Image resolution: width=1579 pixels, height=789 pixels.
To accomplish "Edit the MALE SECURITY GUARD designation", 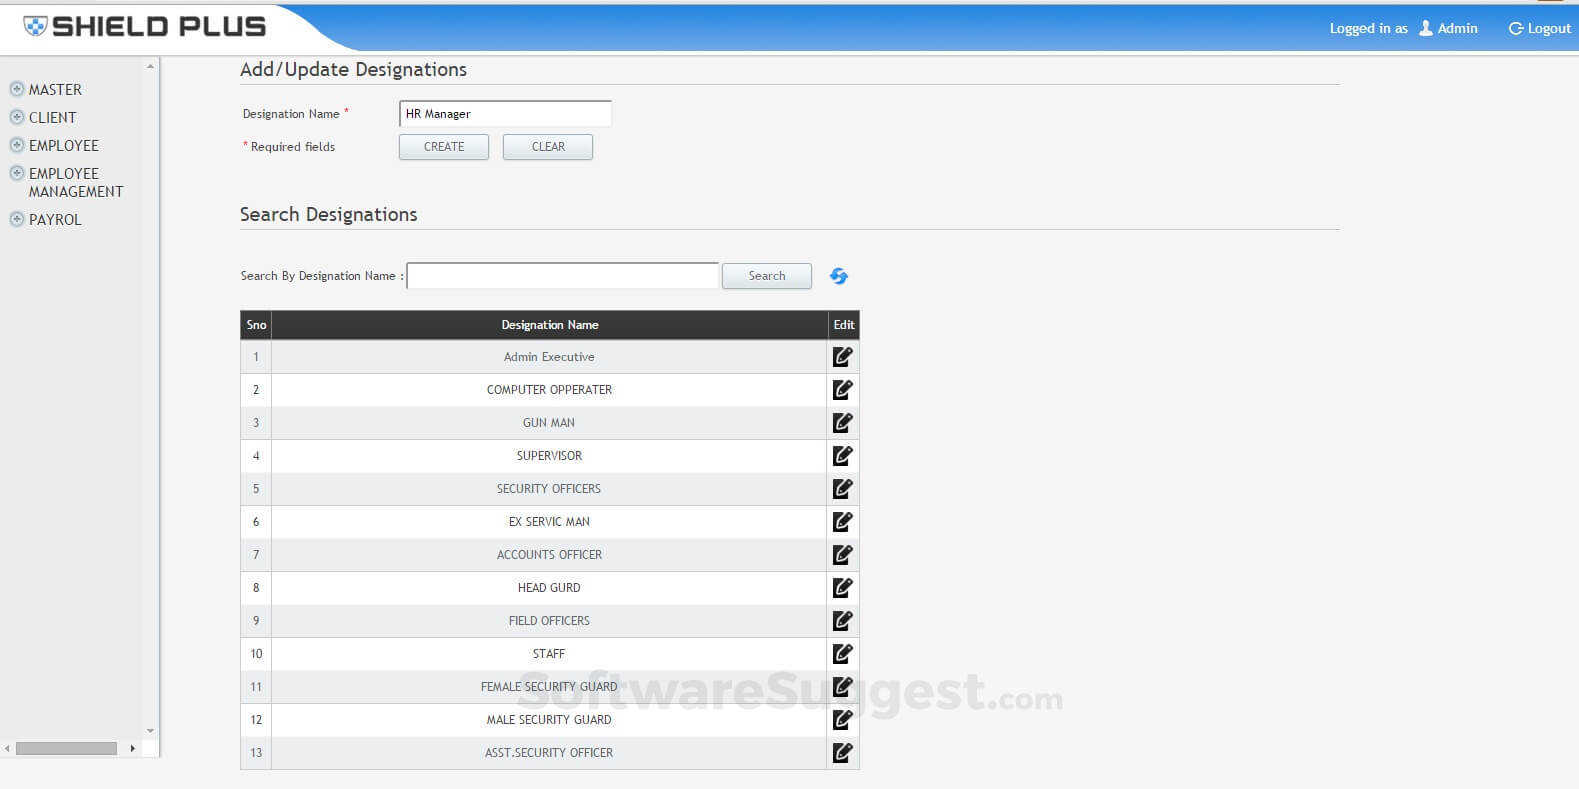I will (x=843, y=719).
